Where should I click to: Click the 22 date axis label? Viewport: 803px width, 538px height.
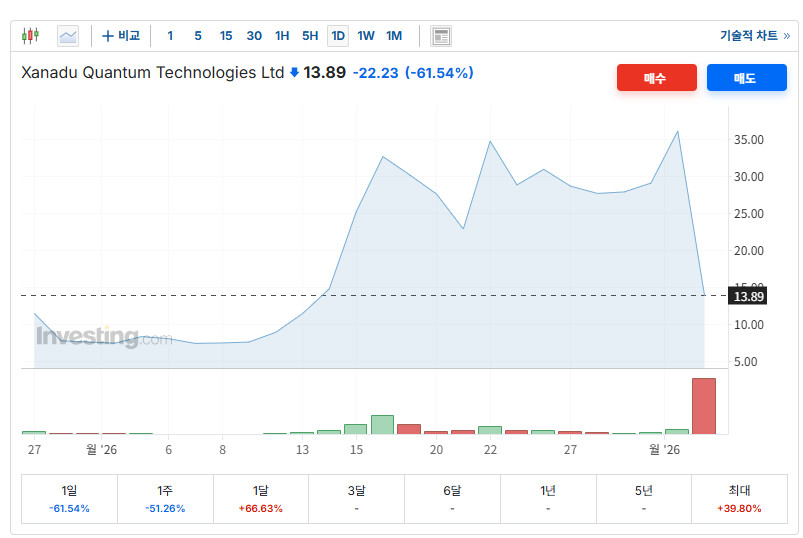click(490, 449)
